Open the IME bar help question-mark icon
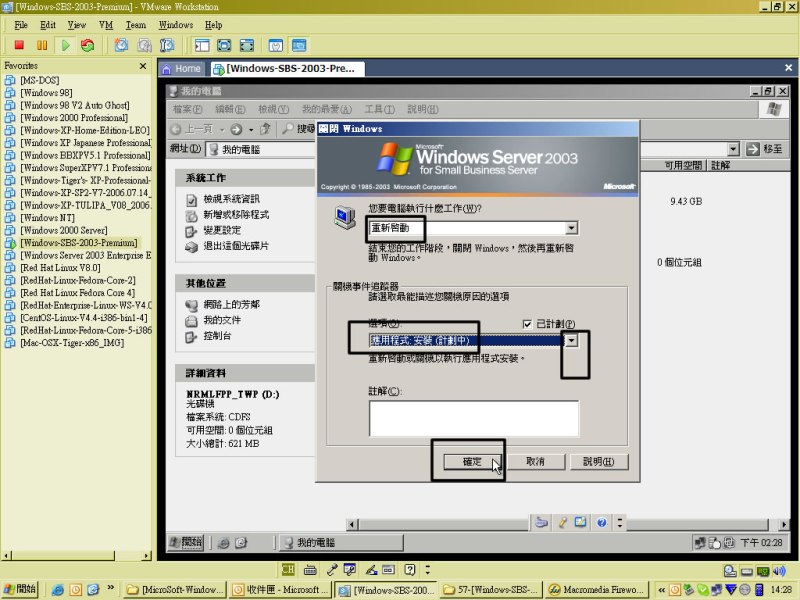 pos(410,569)
